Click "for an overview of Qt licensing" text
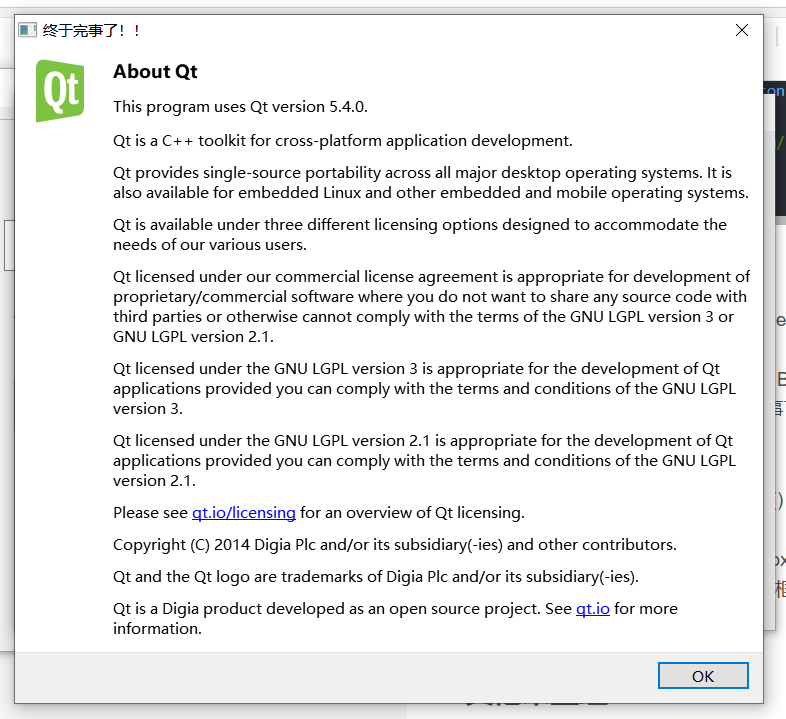The image size is (786, 719). 412,513
